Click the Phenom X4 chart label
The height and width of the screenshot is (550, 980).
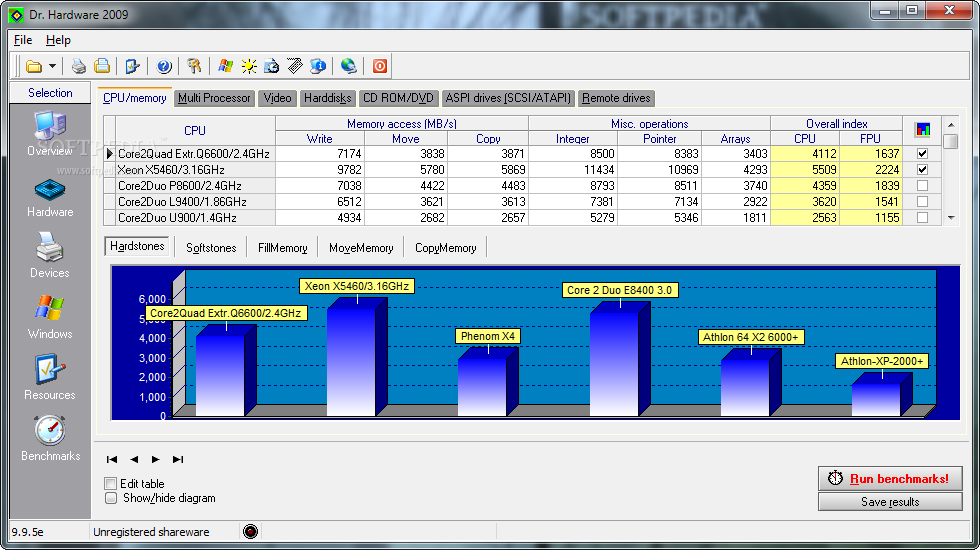pos(488,336)
